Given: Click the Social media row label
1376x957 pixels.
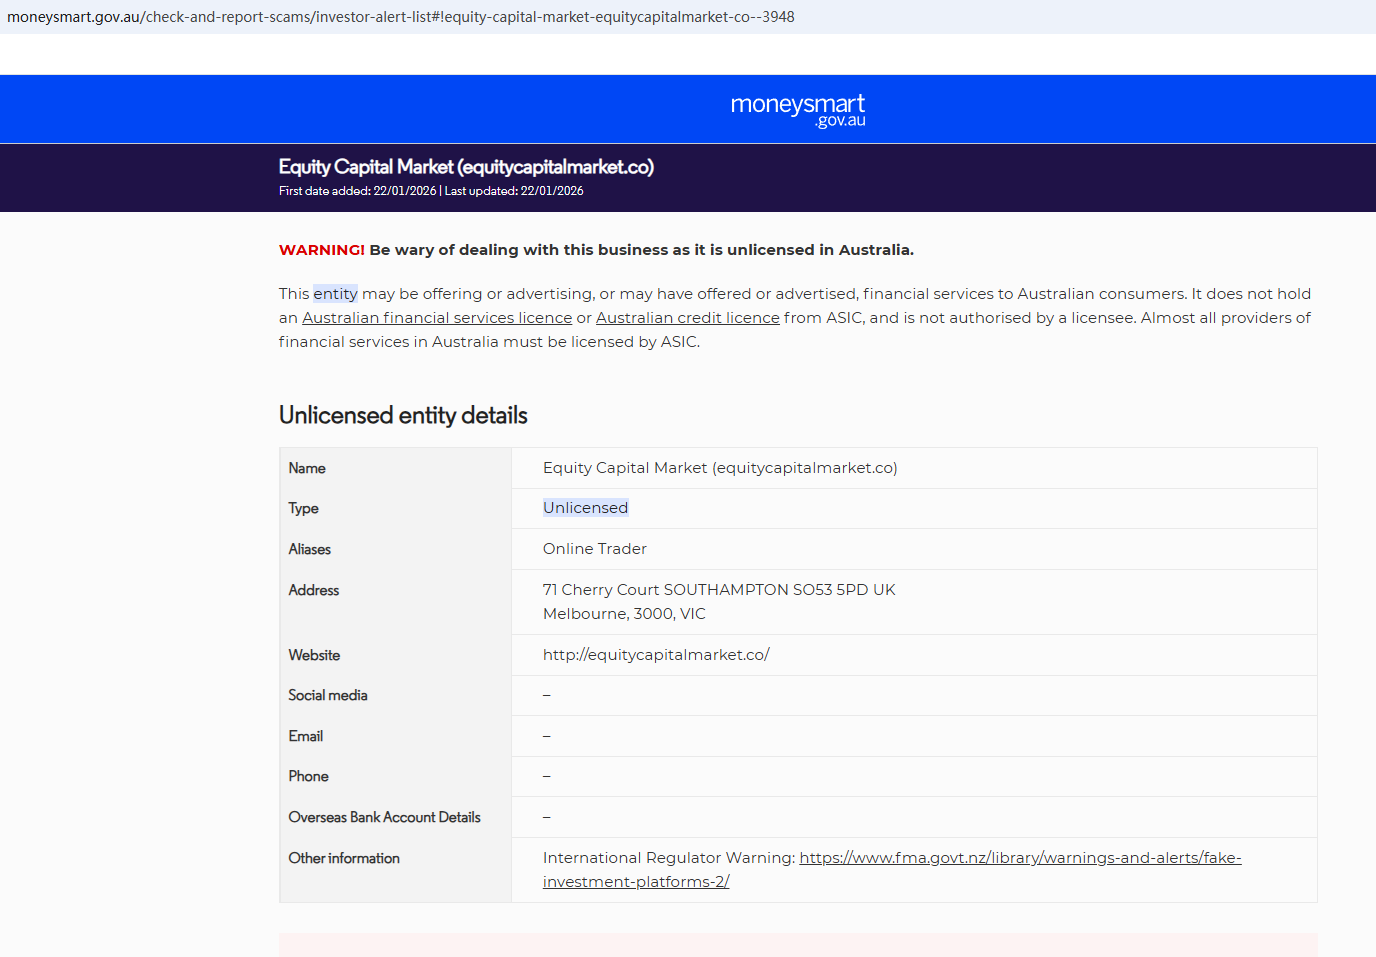Looking at the screenshot, I should pyautogui.click(x=328, y=695).
